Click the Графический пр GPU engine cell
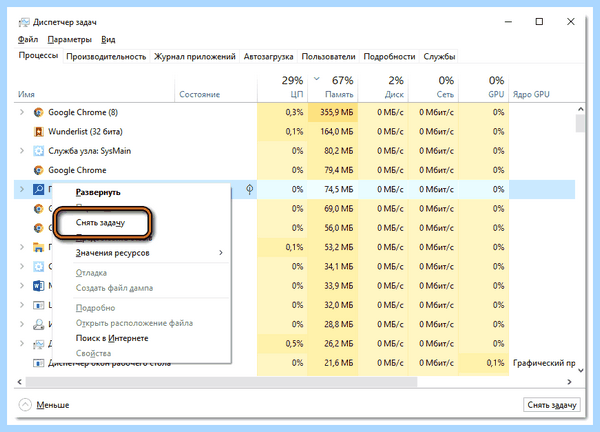This screenshot has width=600, height=432. (x=544, y=363)
